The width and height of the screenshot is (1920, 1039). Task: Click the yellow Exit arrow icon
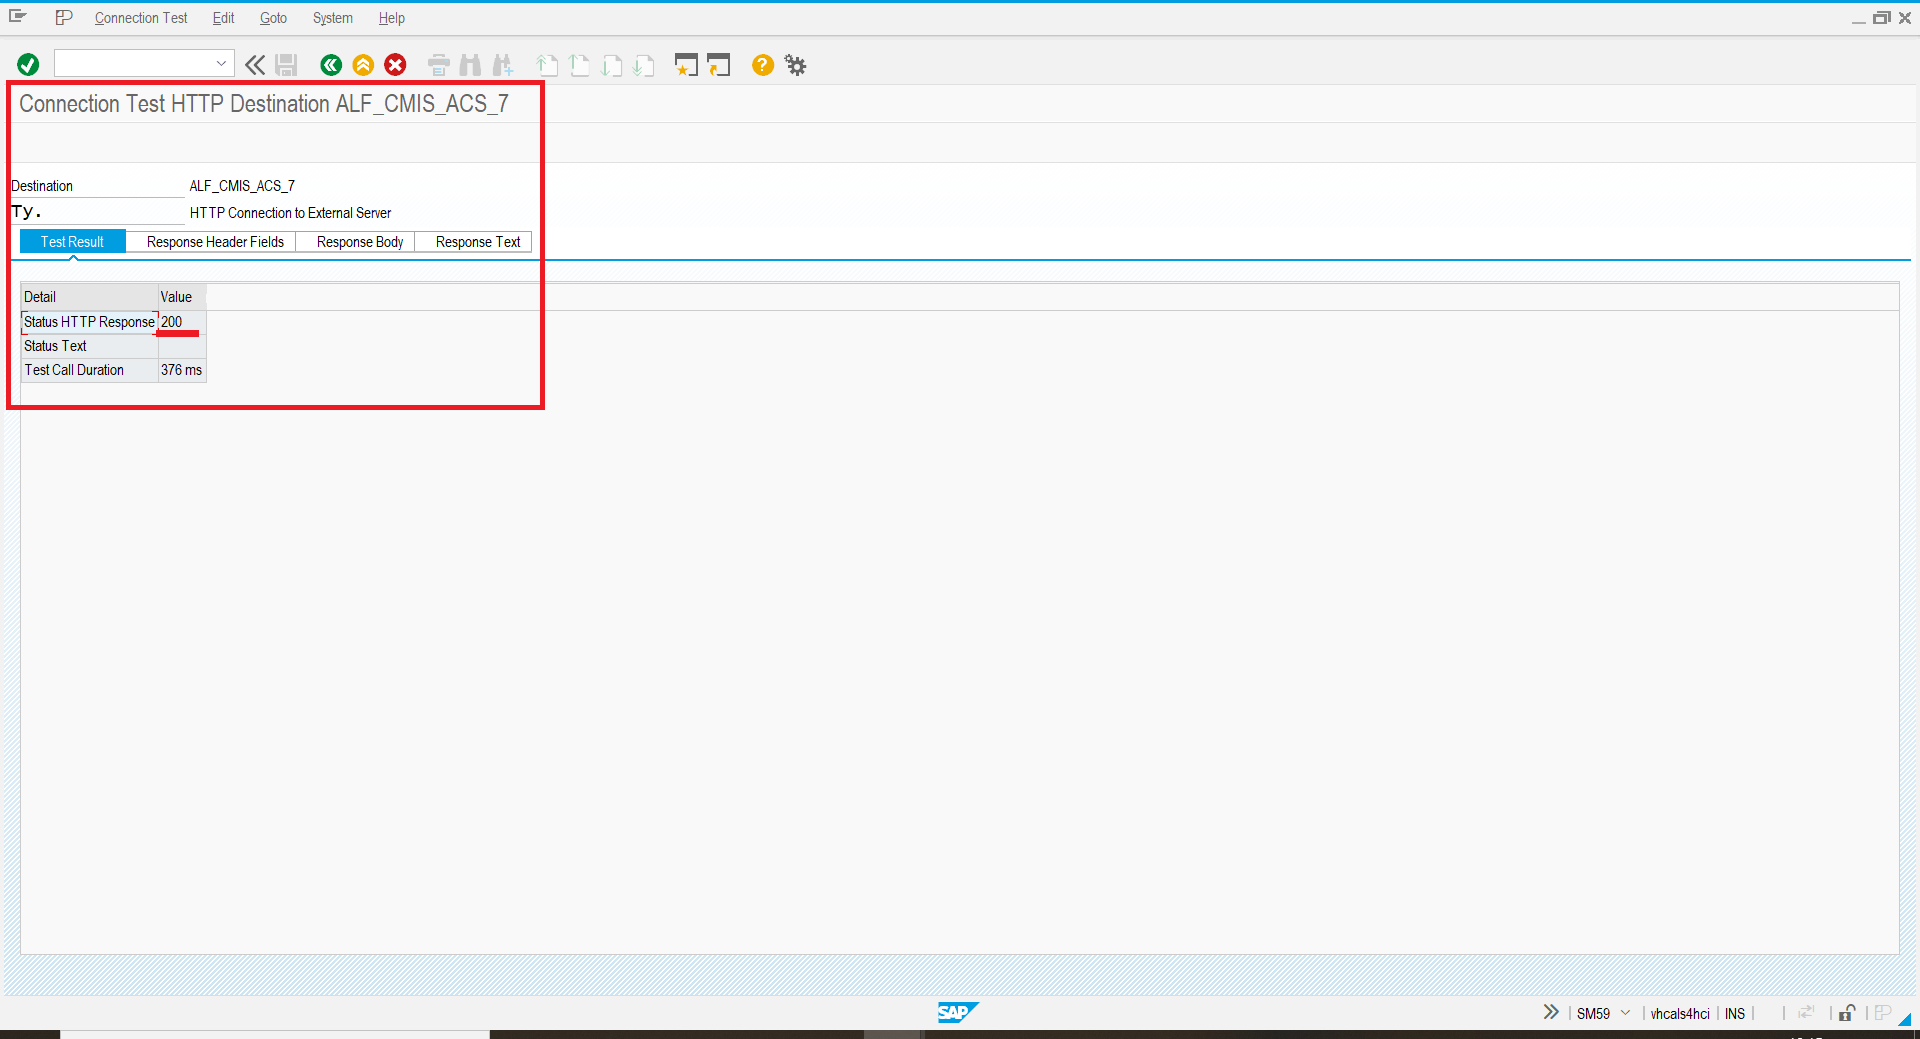363,65
